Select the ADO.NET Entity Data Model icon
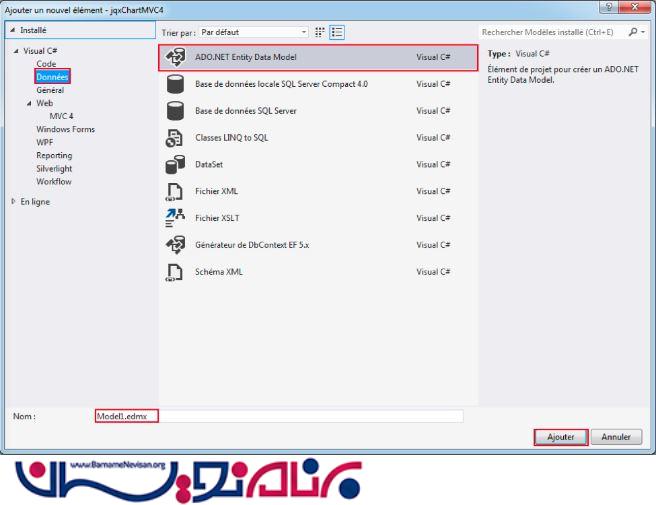 (175, 58)
